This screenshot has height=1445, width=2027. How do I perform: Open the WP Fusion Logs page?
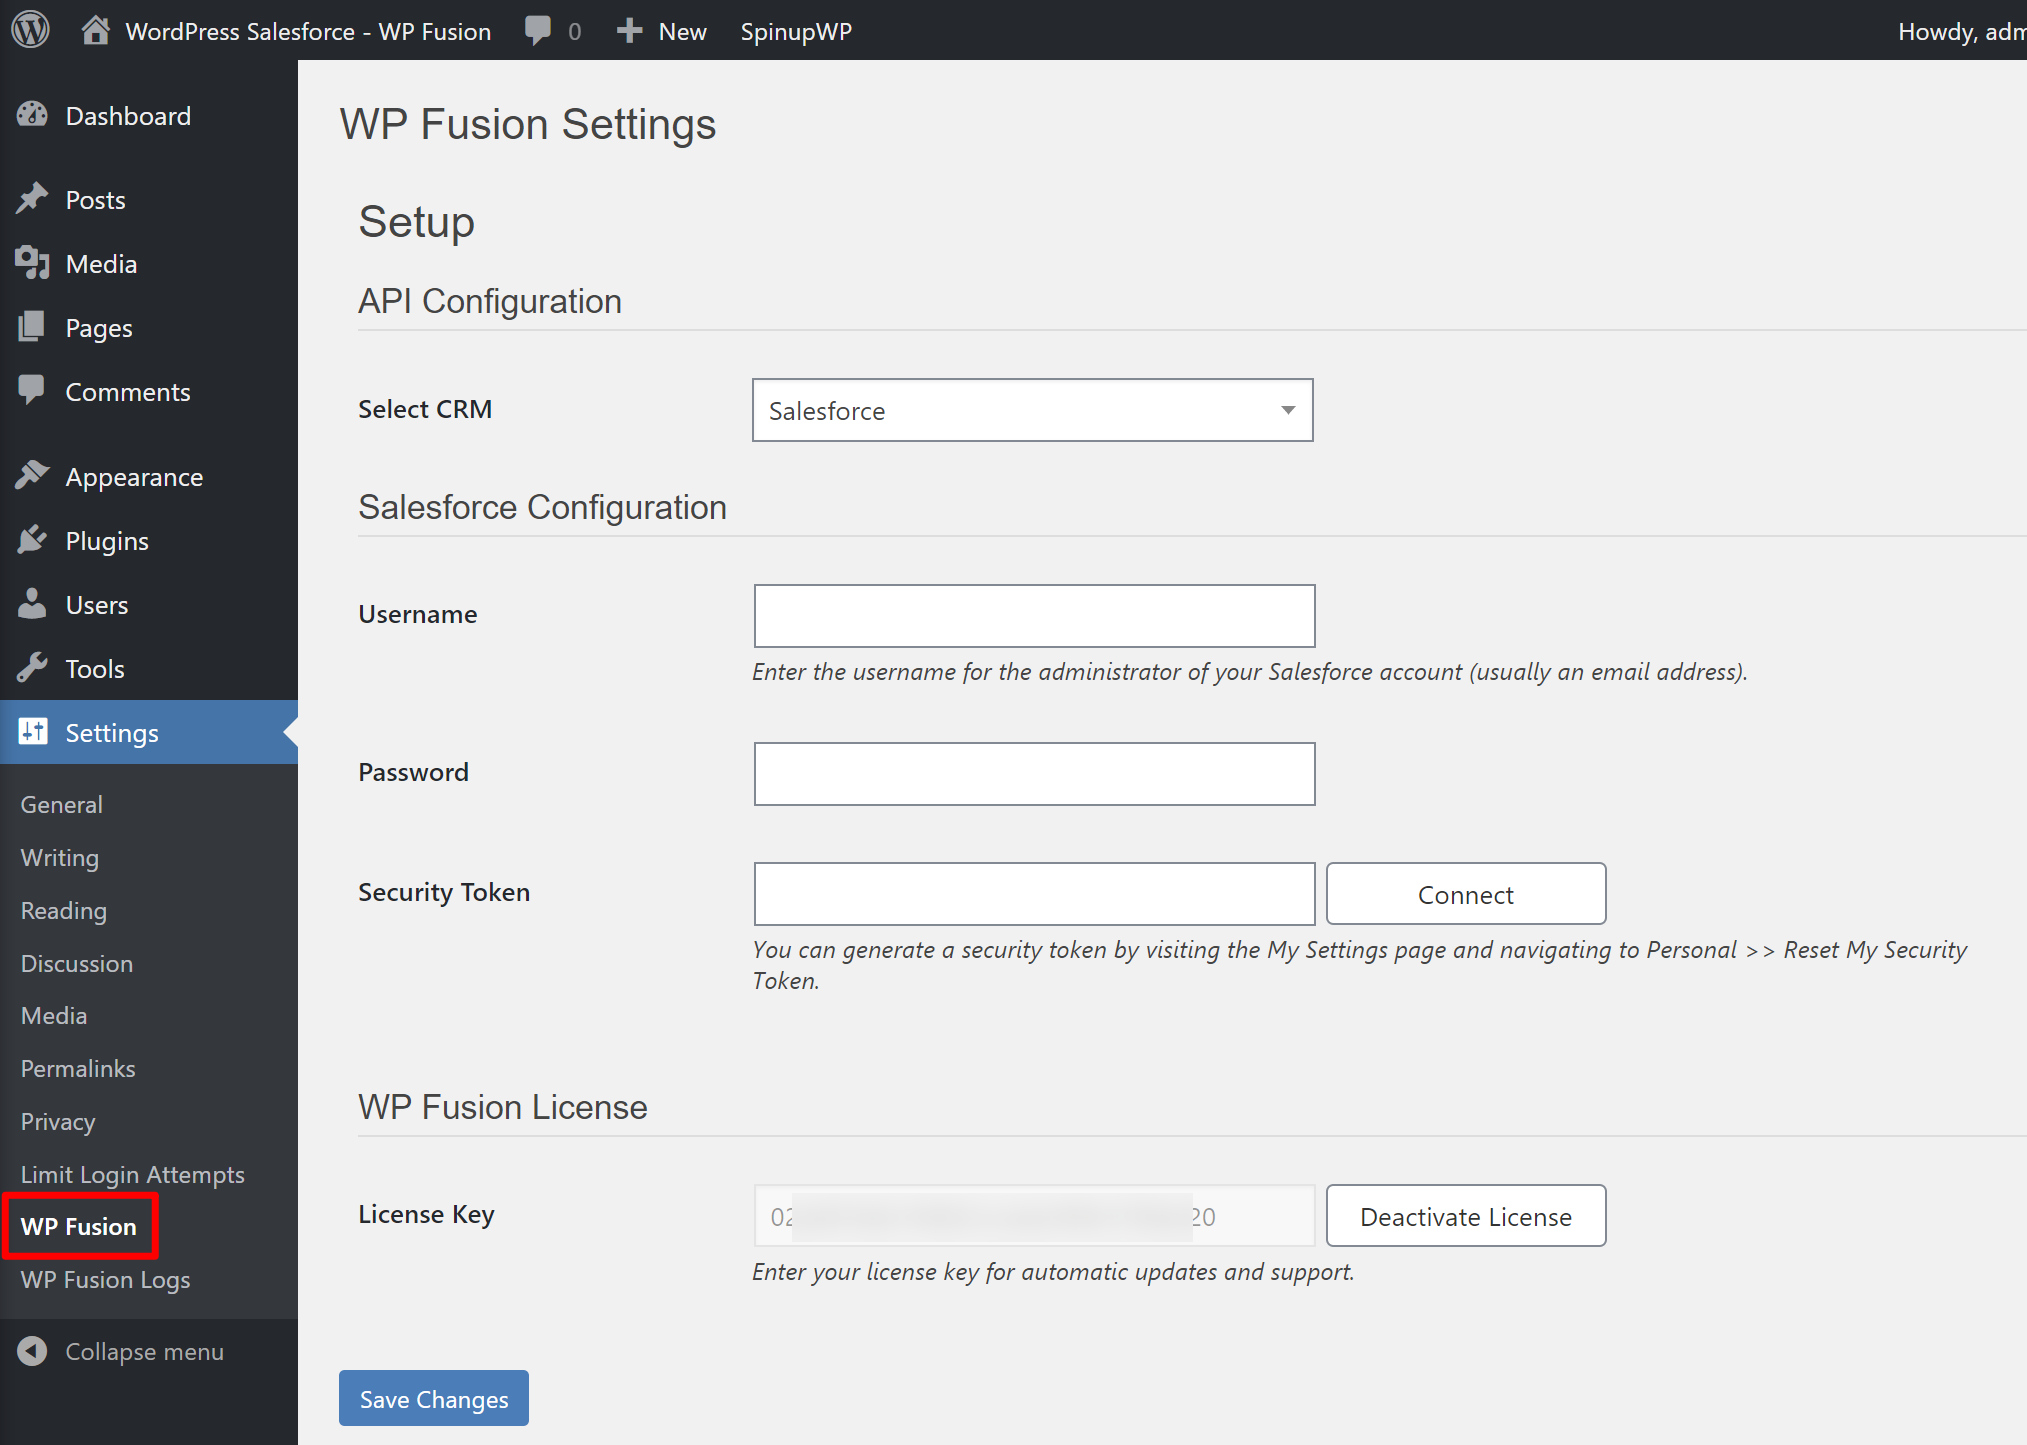tap(104, 1280)
